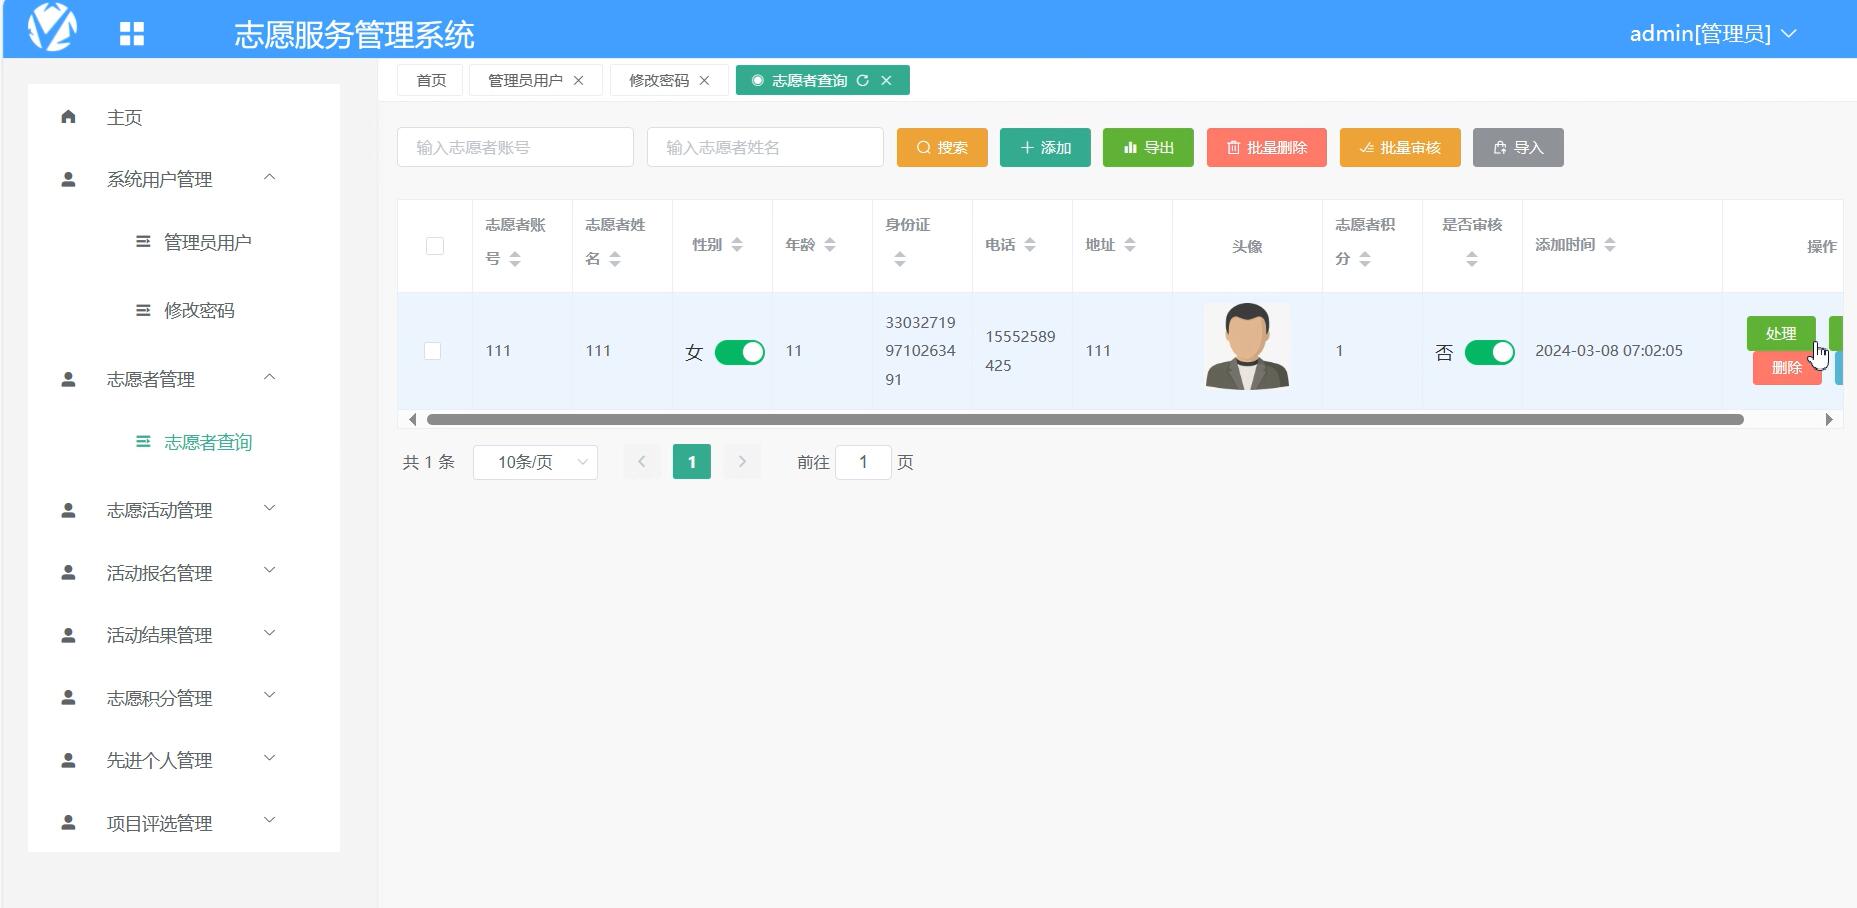Image resolution: width=1857 pixels, height=908 pixels.
Task: Click user icon beside 项目评选管理
Action: tap(68, 823)
